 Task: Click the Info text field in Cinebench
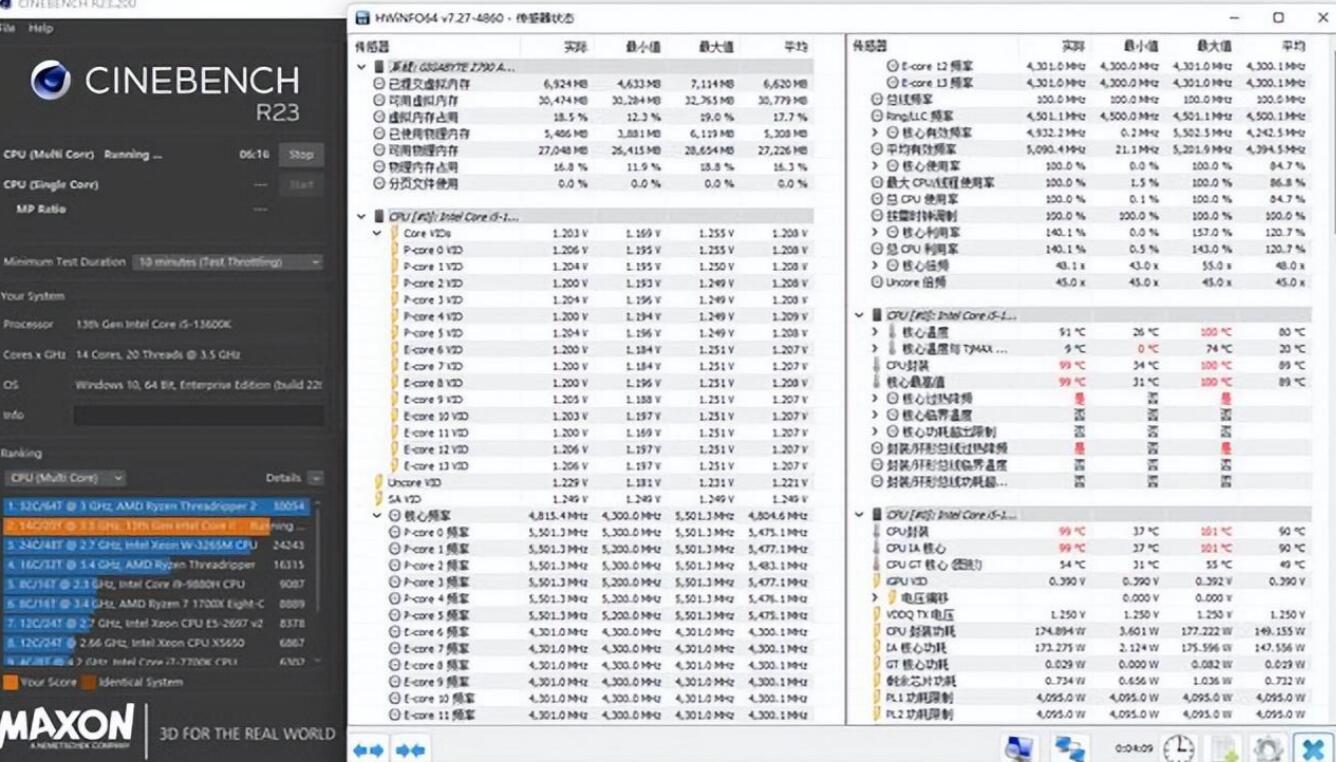198,415
